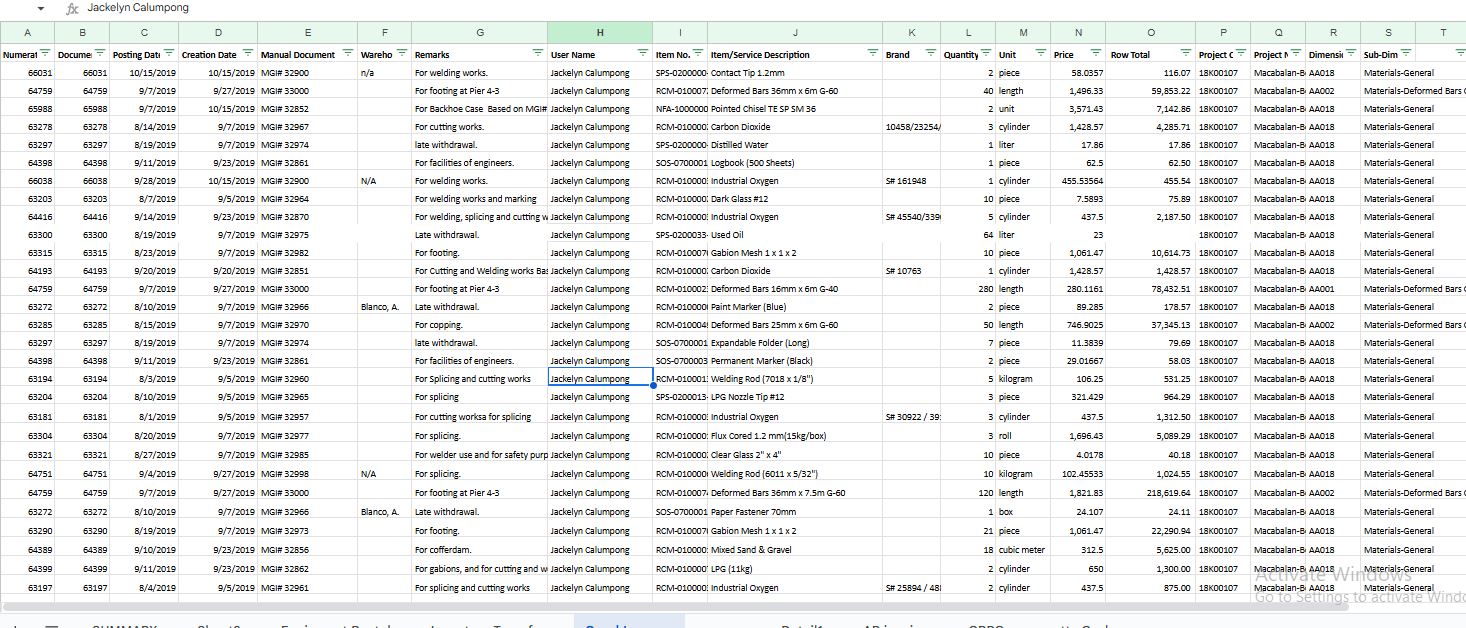Select the 'For Backhoe Case' remark cell
The width and height of the screenshot is (1466, 628).
[480, 109]
